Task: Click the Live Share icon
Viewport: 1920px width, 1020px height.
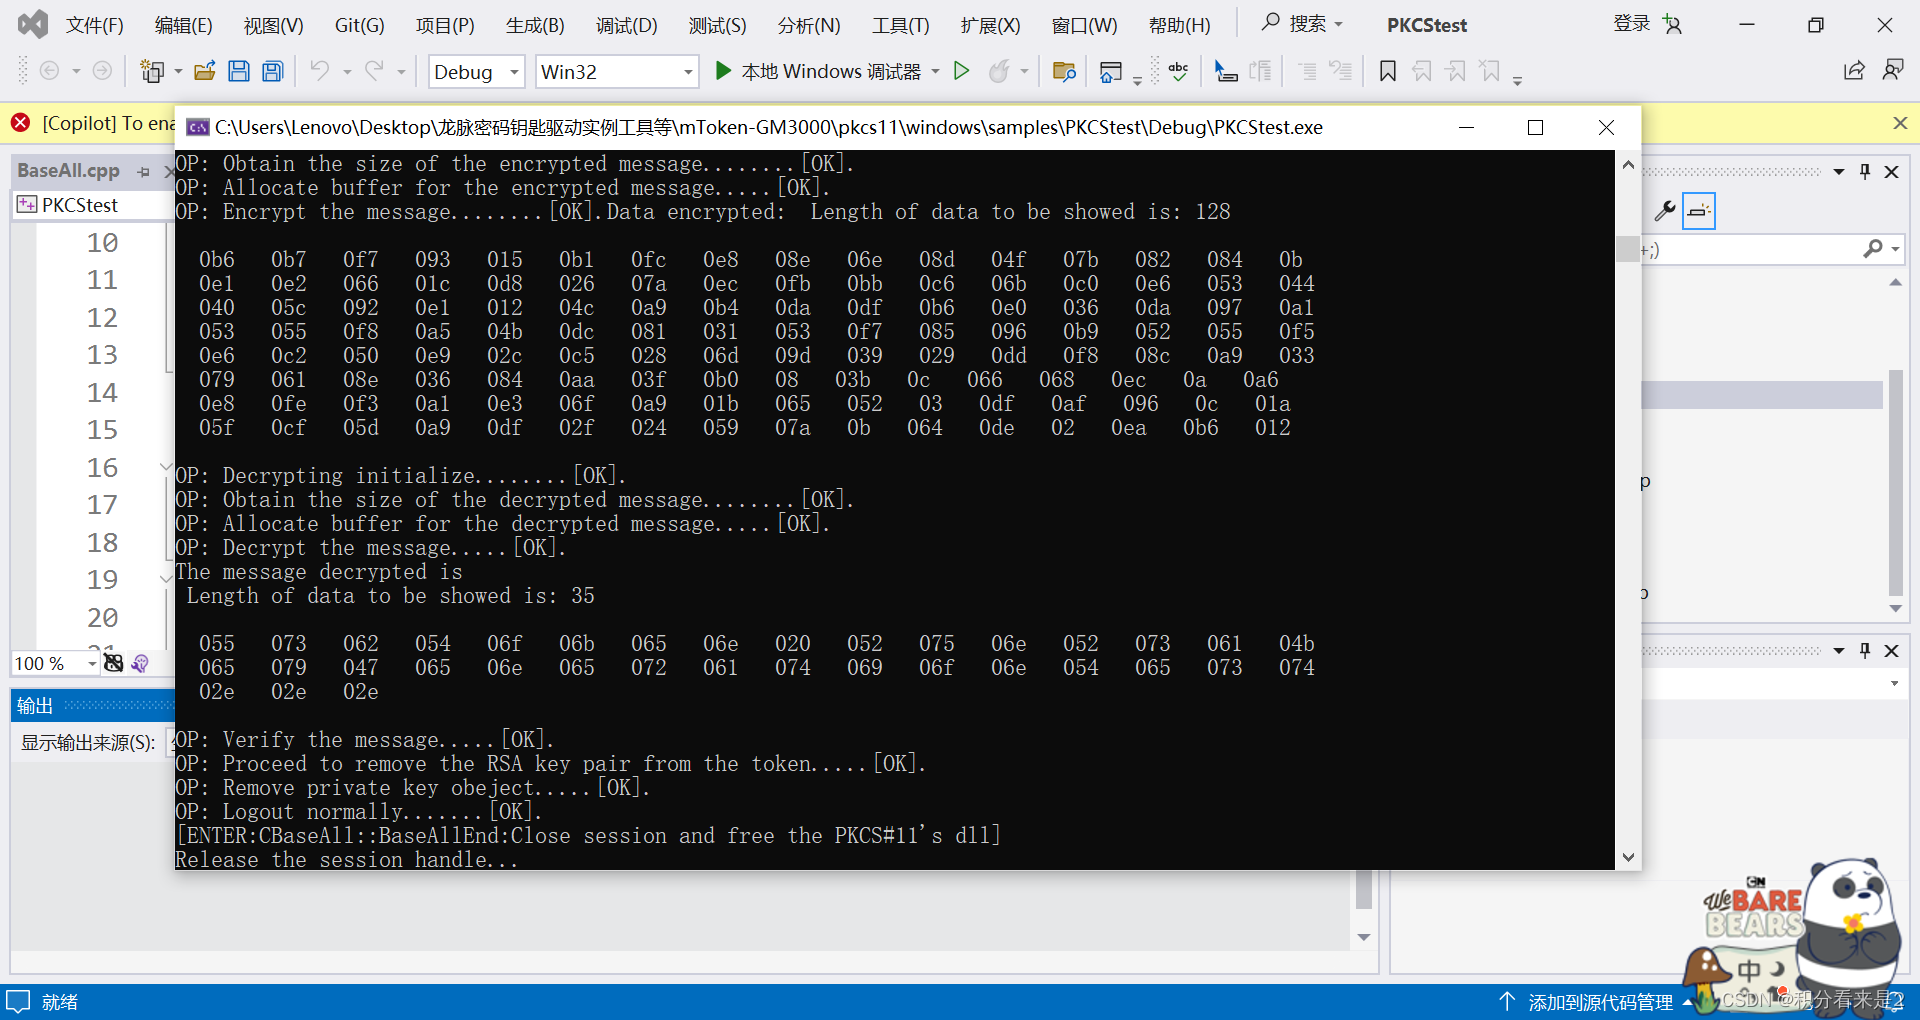Action: point(1854,70)
